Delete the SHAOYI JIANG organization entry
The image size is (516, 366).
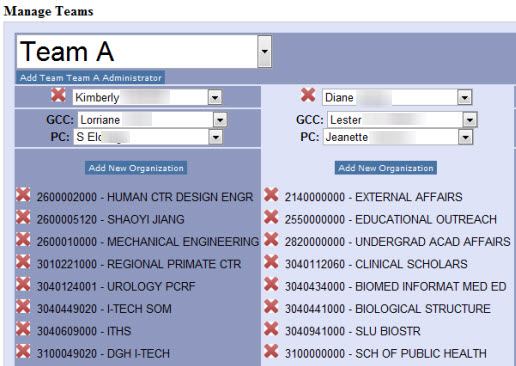tap(23, 217)
